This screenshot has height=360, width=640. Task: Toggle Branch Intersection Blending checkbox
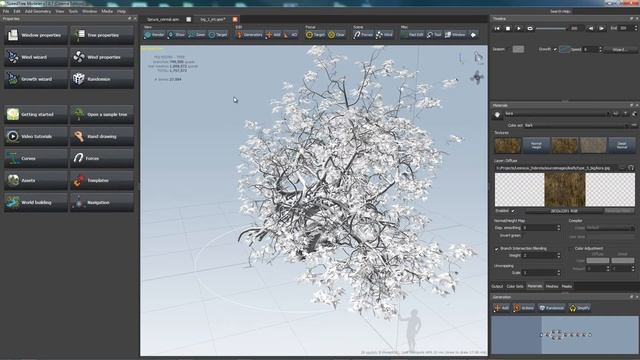point(497,249)
